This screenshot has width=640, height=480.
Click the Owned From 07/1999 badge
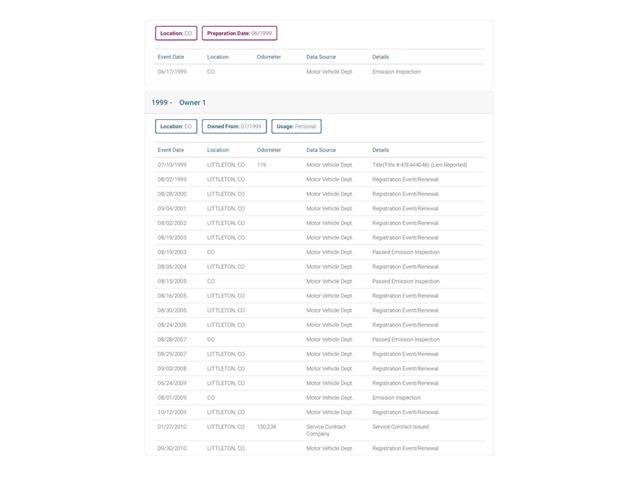tap(234, 127)
